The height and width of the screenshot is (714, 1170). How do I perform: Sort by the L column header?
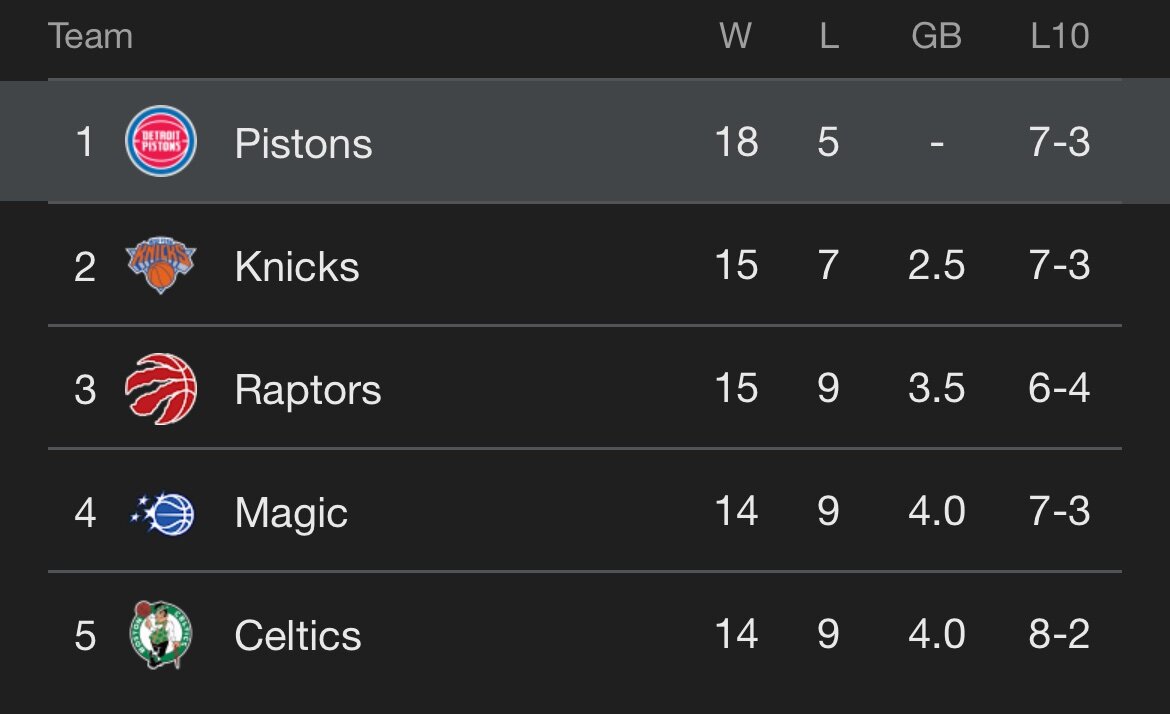click(828, 37)
